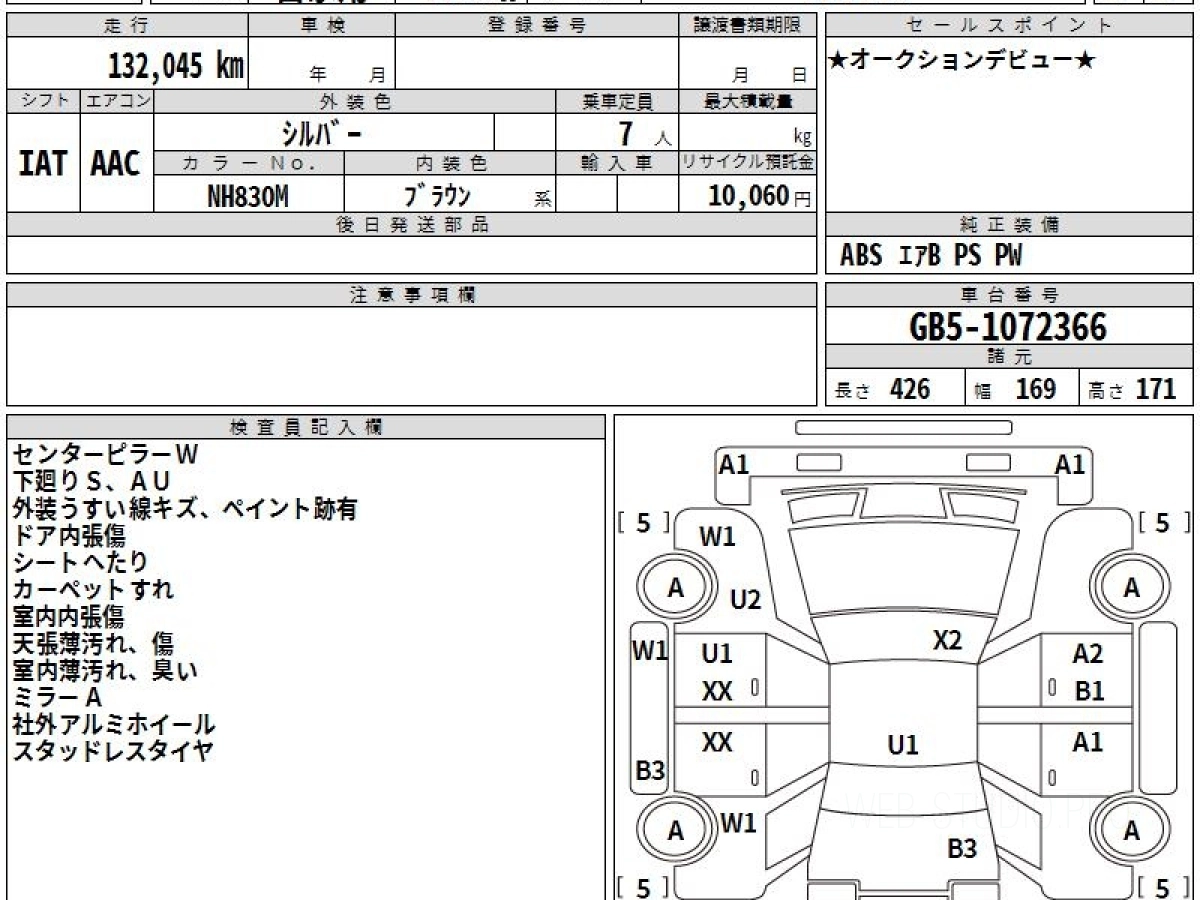This screenshot has height=900, width=1200.
Task: Select the note カーペットすれ
Action: (x=93, y=590)
